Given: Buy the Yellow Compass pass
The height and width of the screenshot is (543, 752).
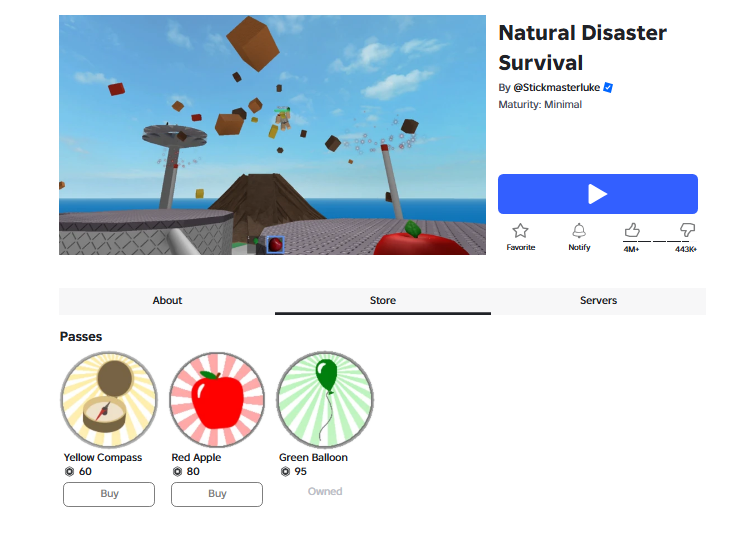Looking at the screenshot, I should [109, 494].
